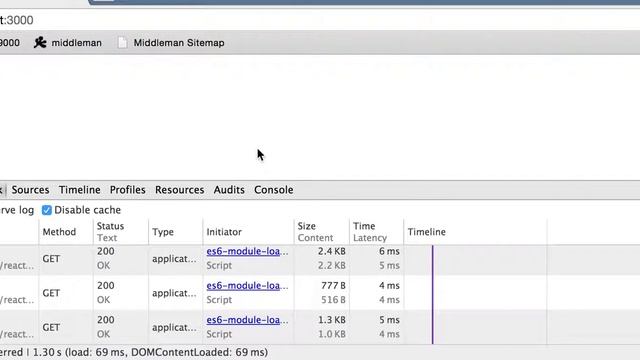Click the middleman bookmark favicon
The width and height of the screenshot is (640, 360).
pos(40,42)
